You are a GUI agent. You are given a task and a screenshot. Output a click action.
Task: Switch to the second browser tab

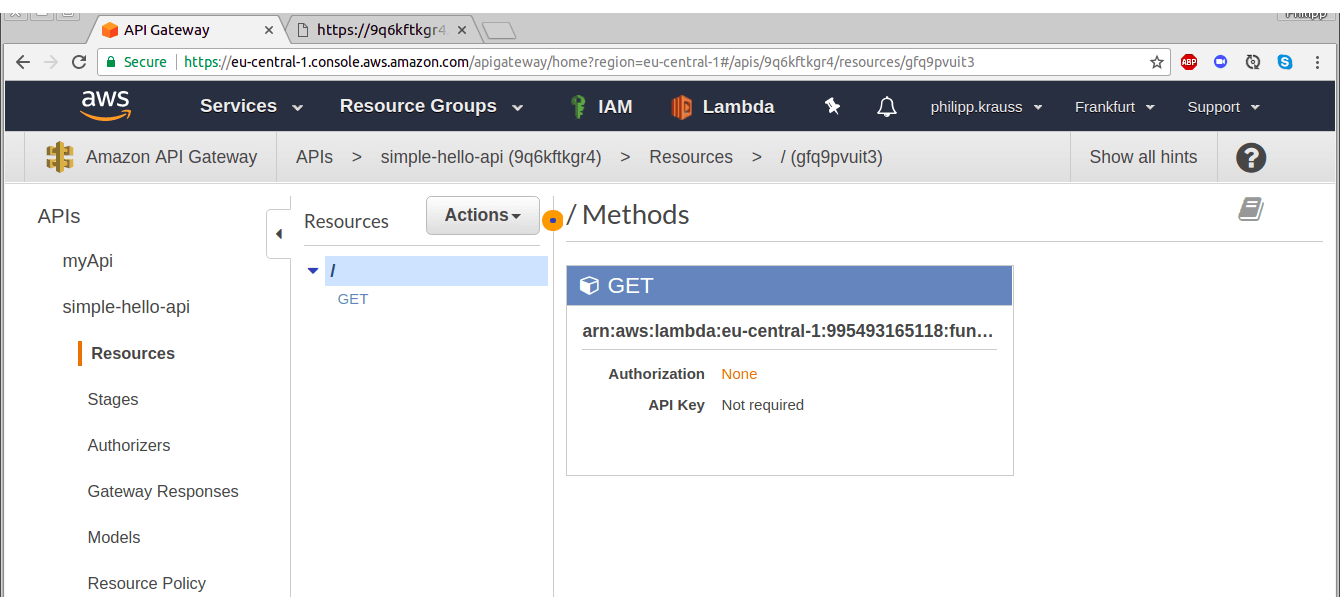point(380,30)
